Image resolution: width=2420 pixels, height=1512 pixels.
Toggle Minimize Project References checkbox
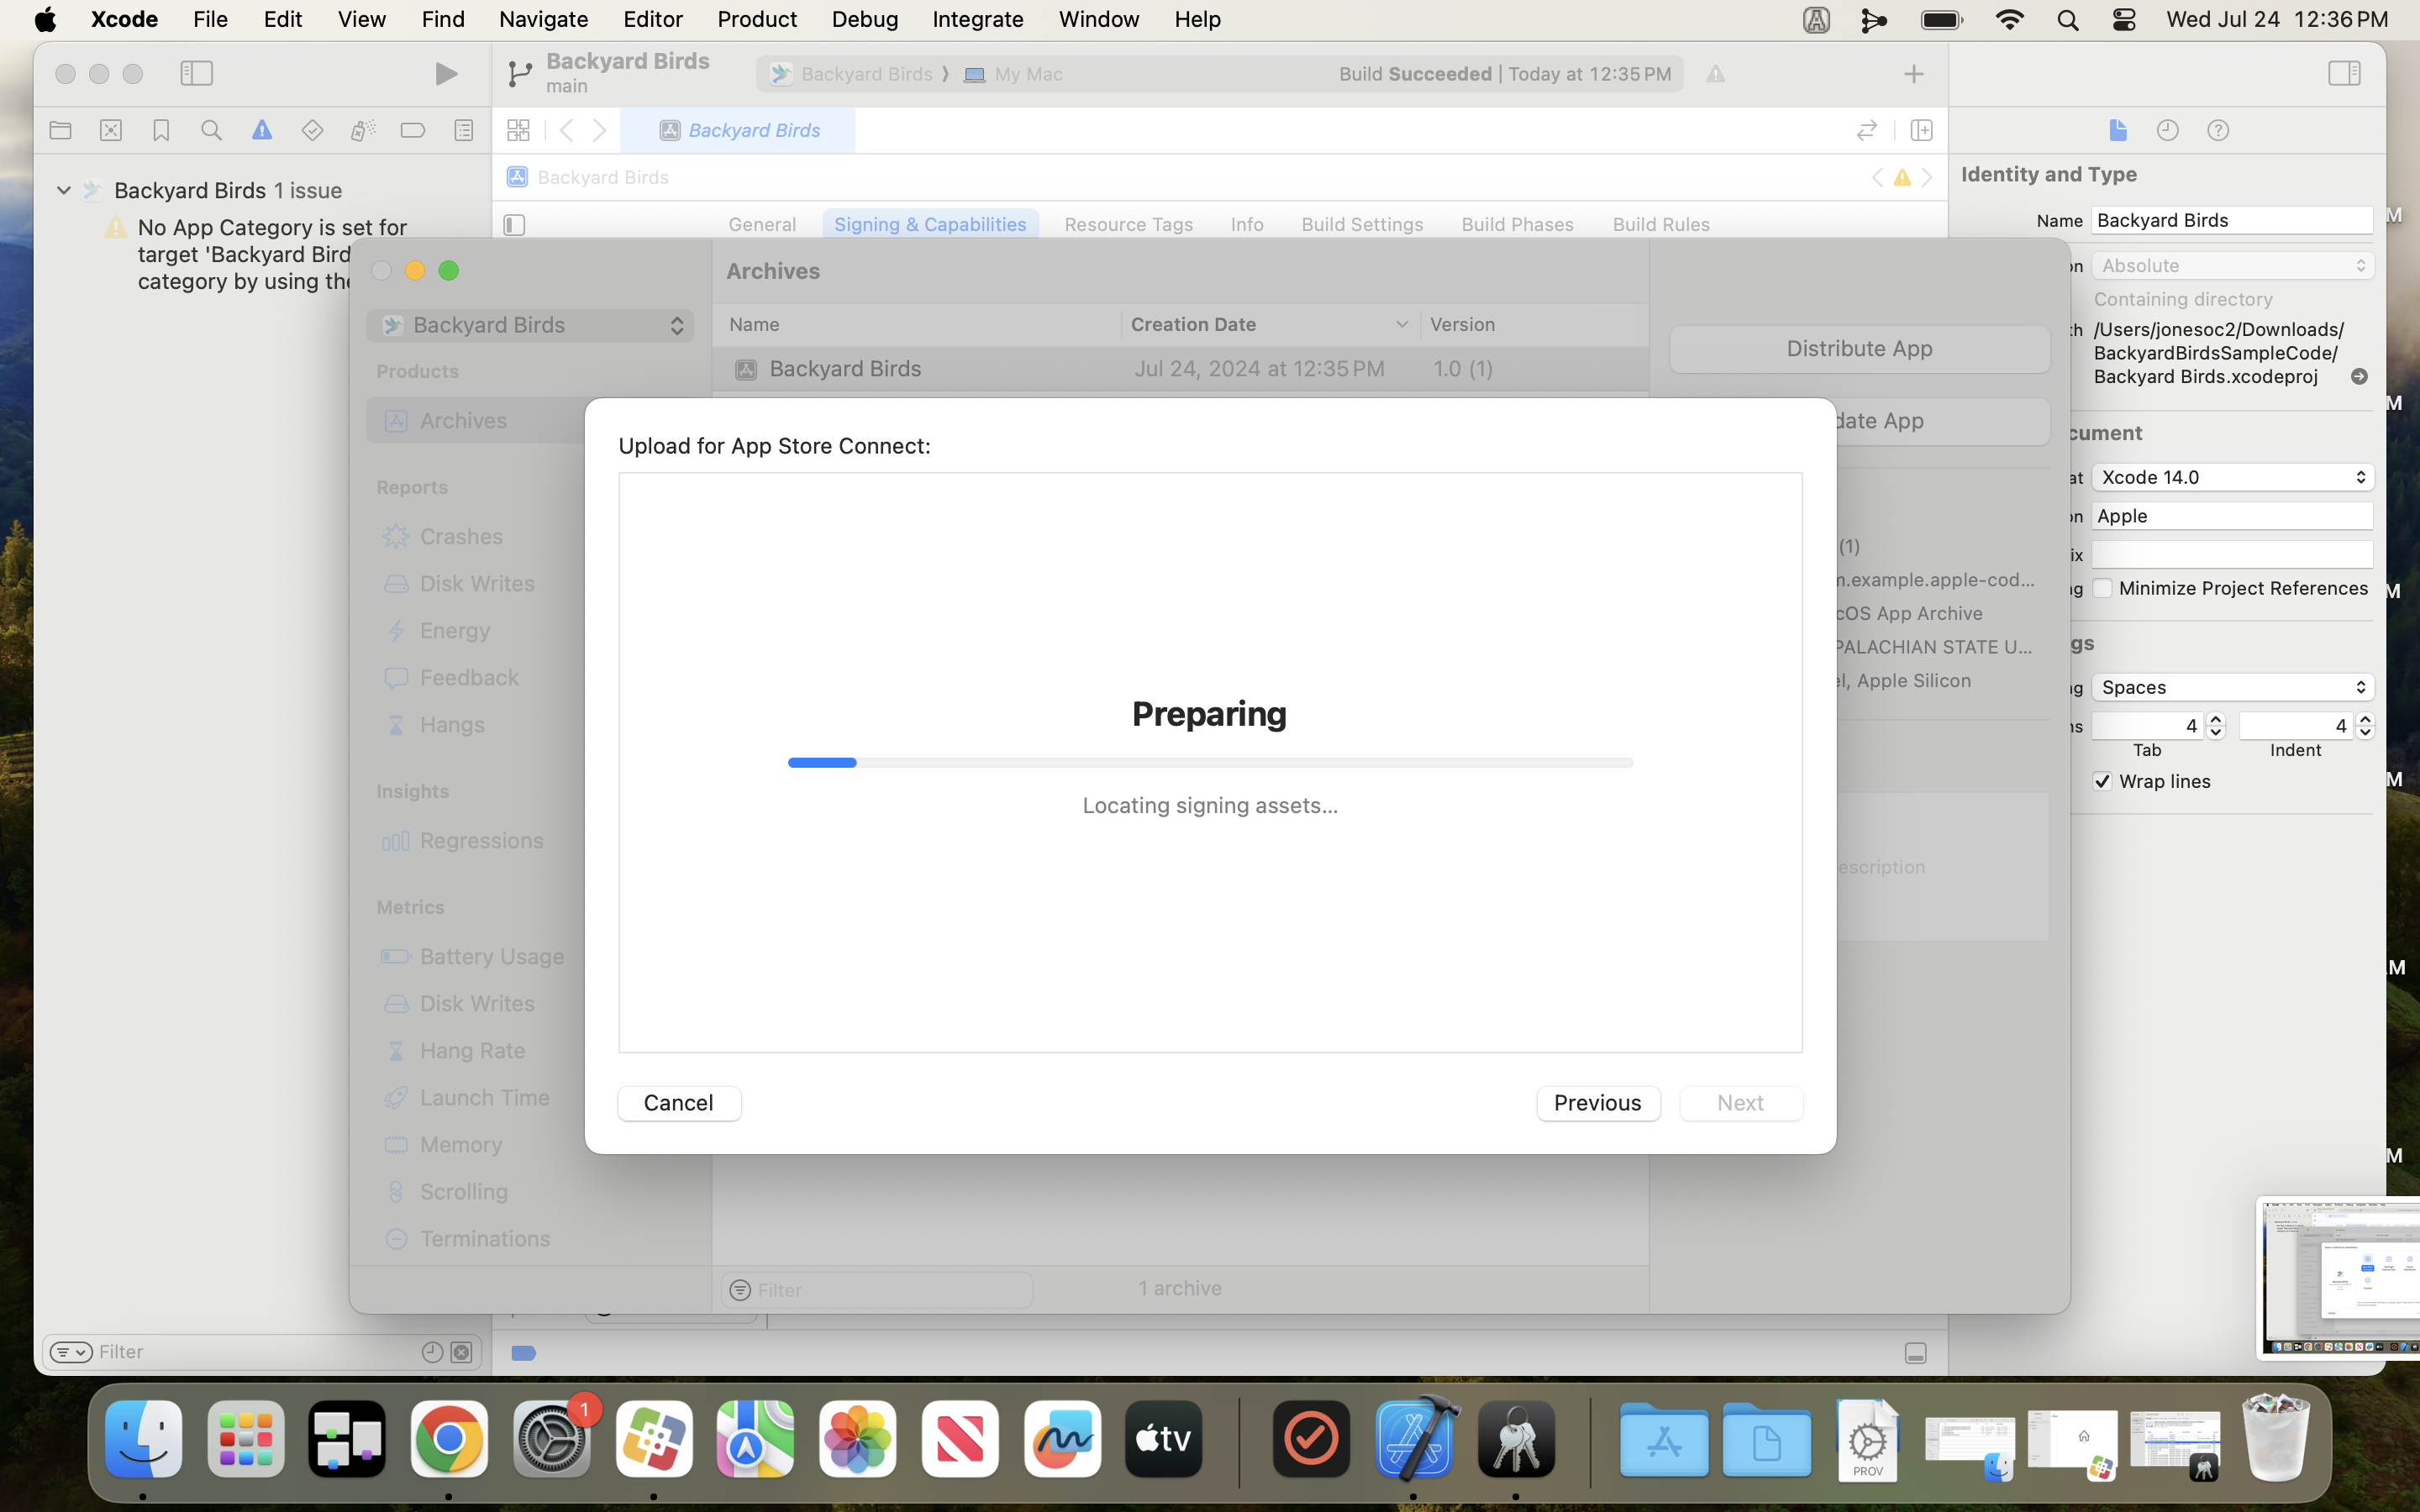(x=2102, y=588)
